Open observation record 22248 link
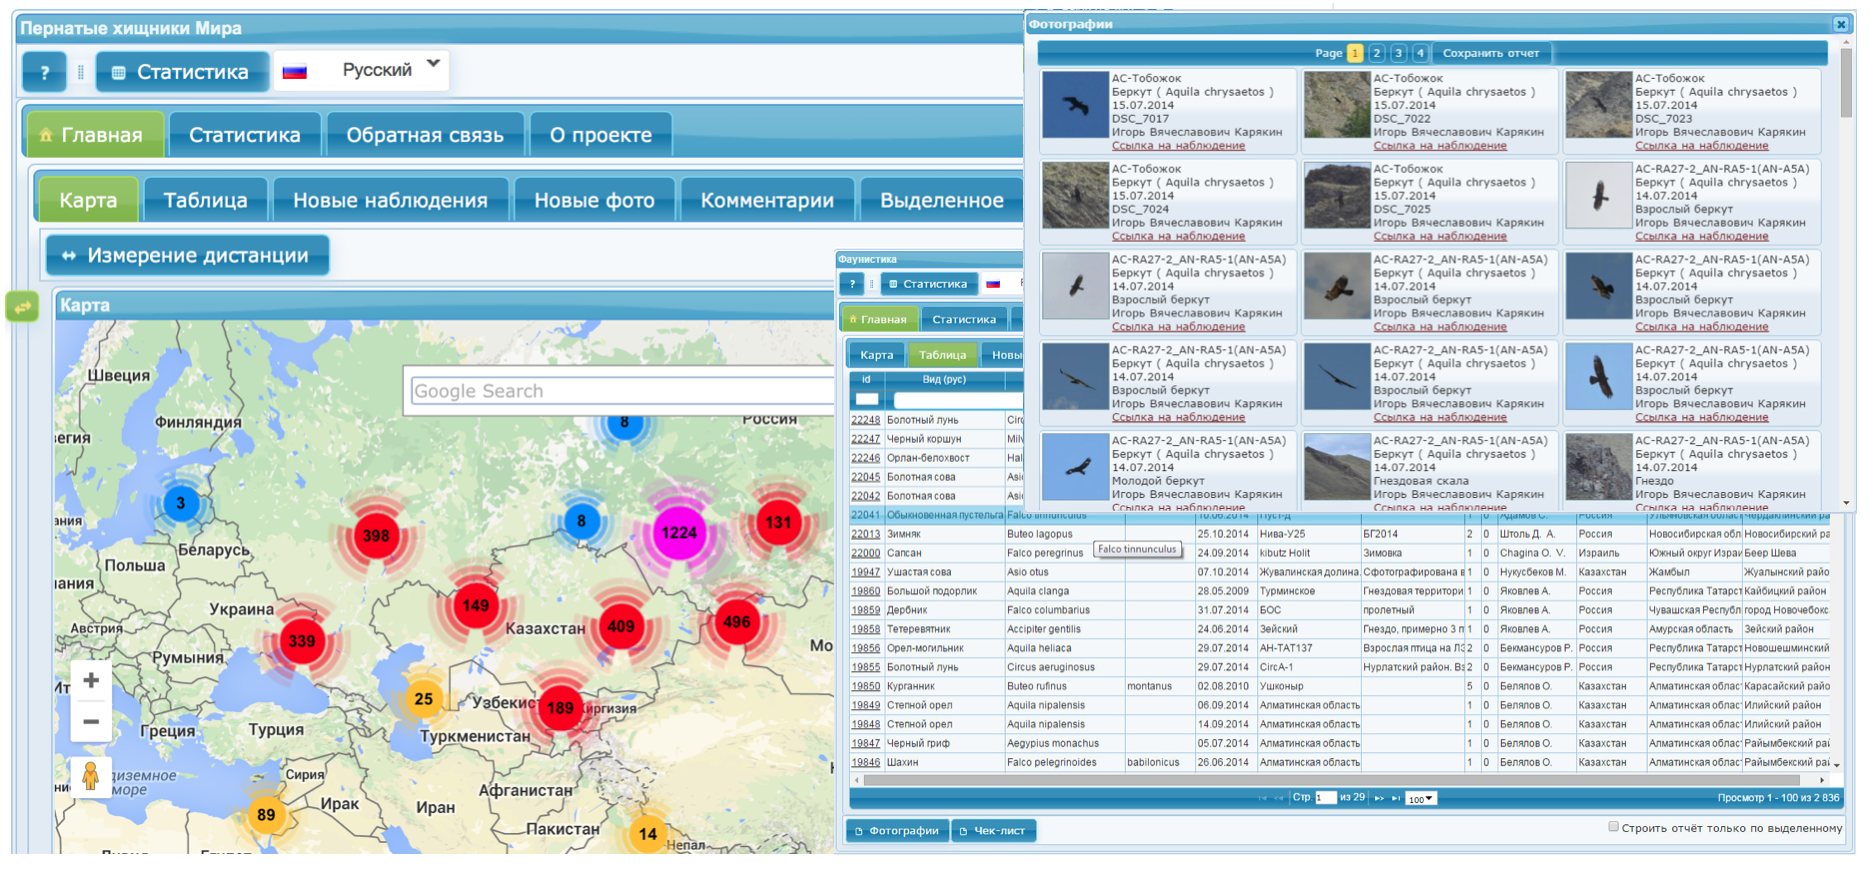The width and height of the screenshot is (1870, 870). click(x=865, y=420)
